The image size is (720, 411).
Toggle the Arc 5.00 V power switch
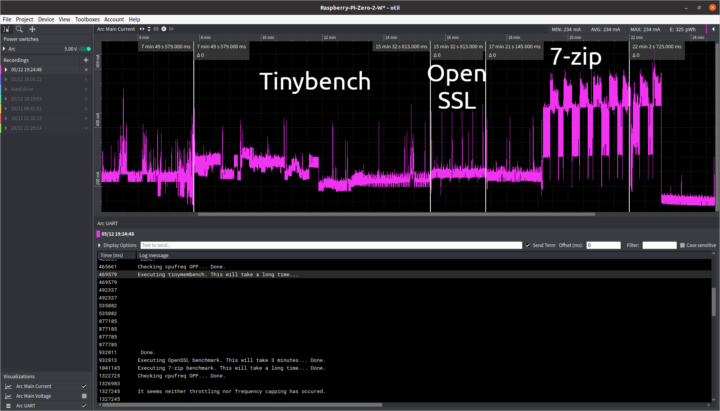(85, 49)
